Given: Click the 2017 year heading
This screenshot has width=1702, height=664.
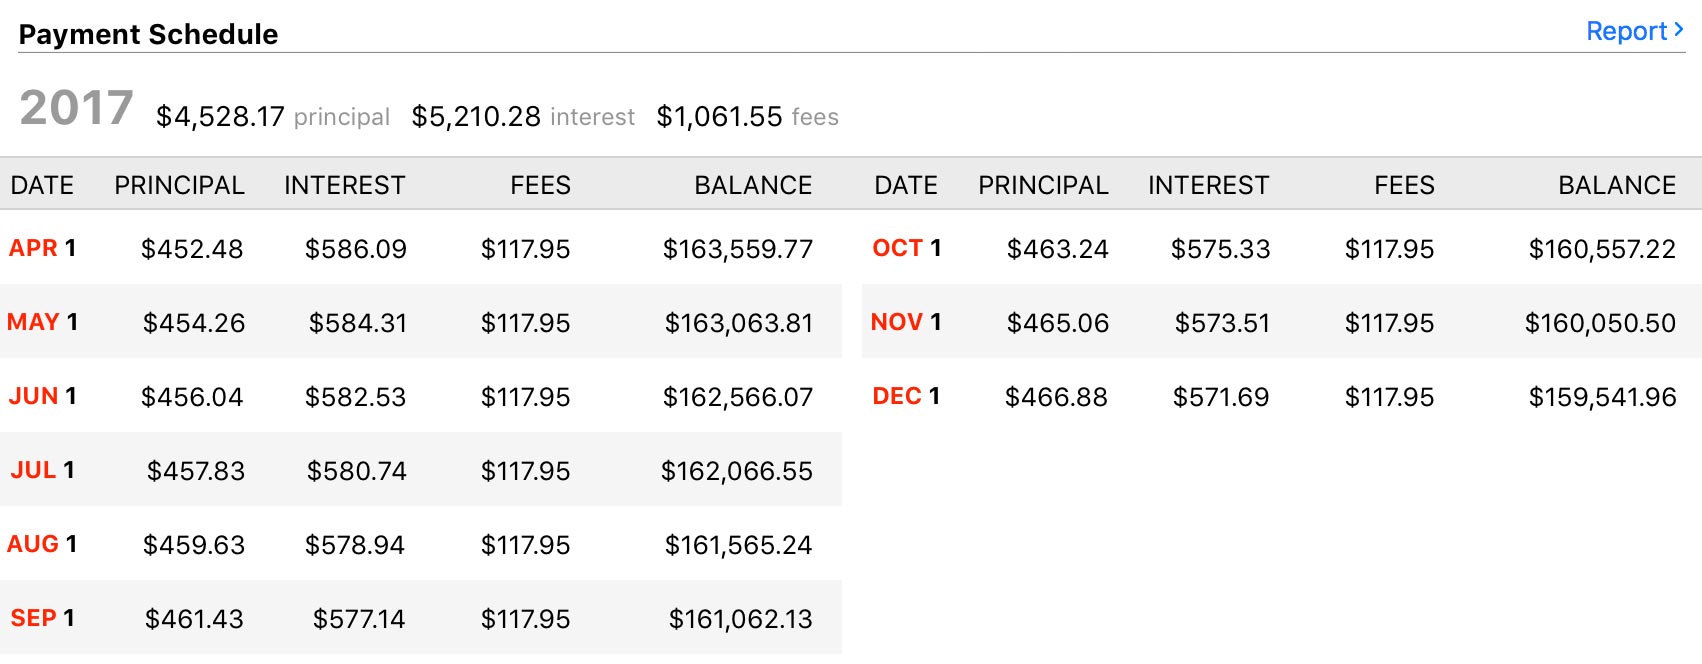Looking at the screenshot, I should pyautogui.click(x=76, y=108).
